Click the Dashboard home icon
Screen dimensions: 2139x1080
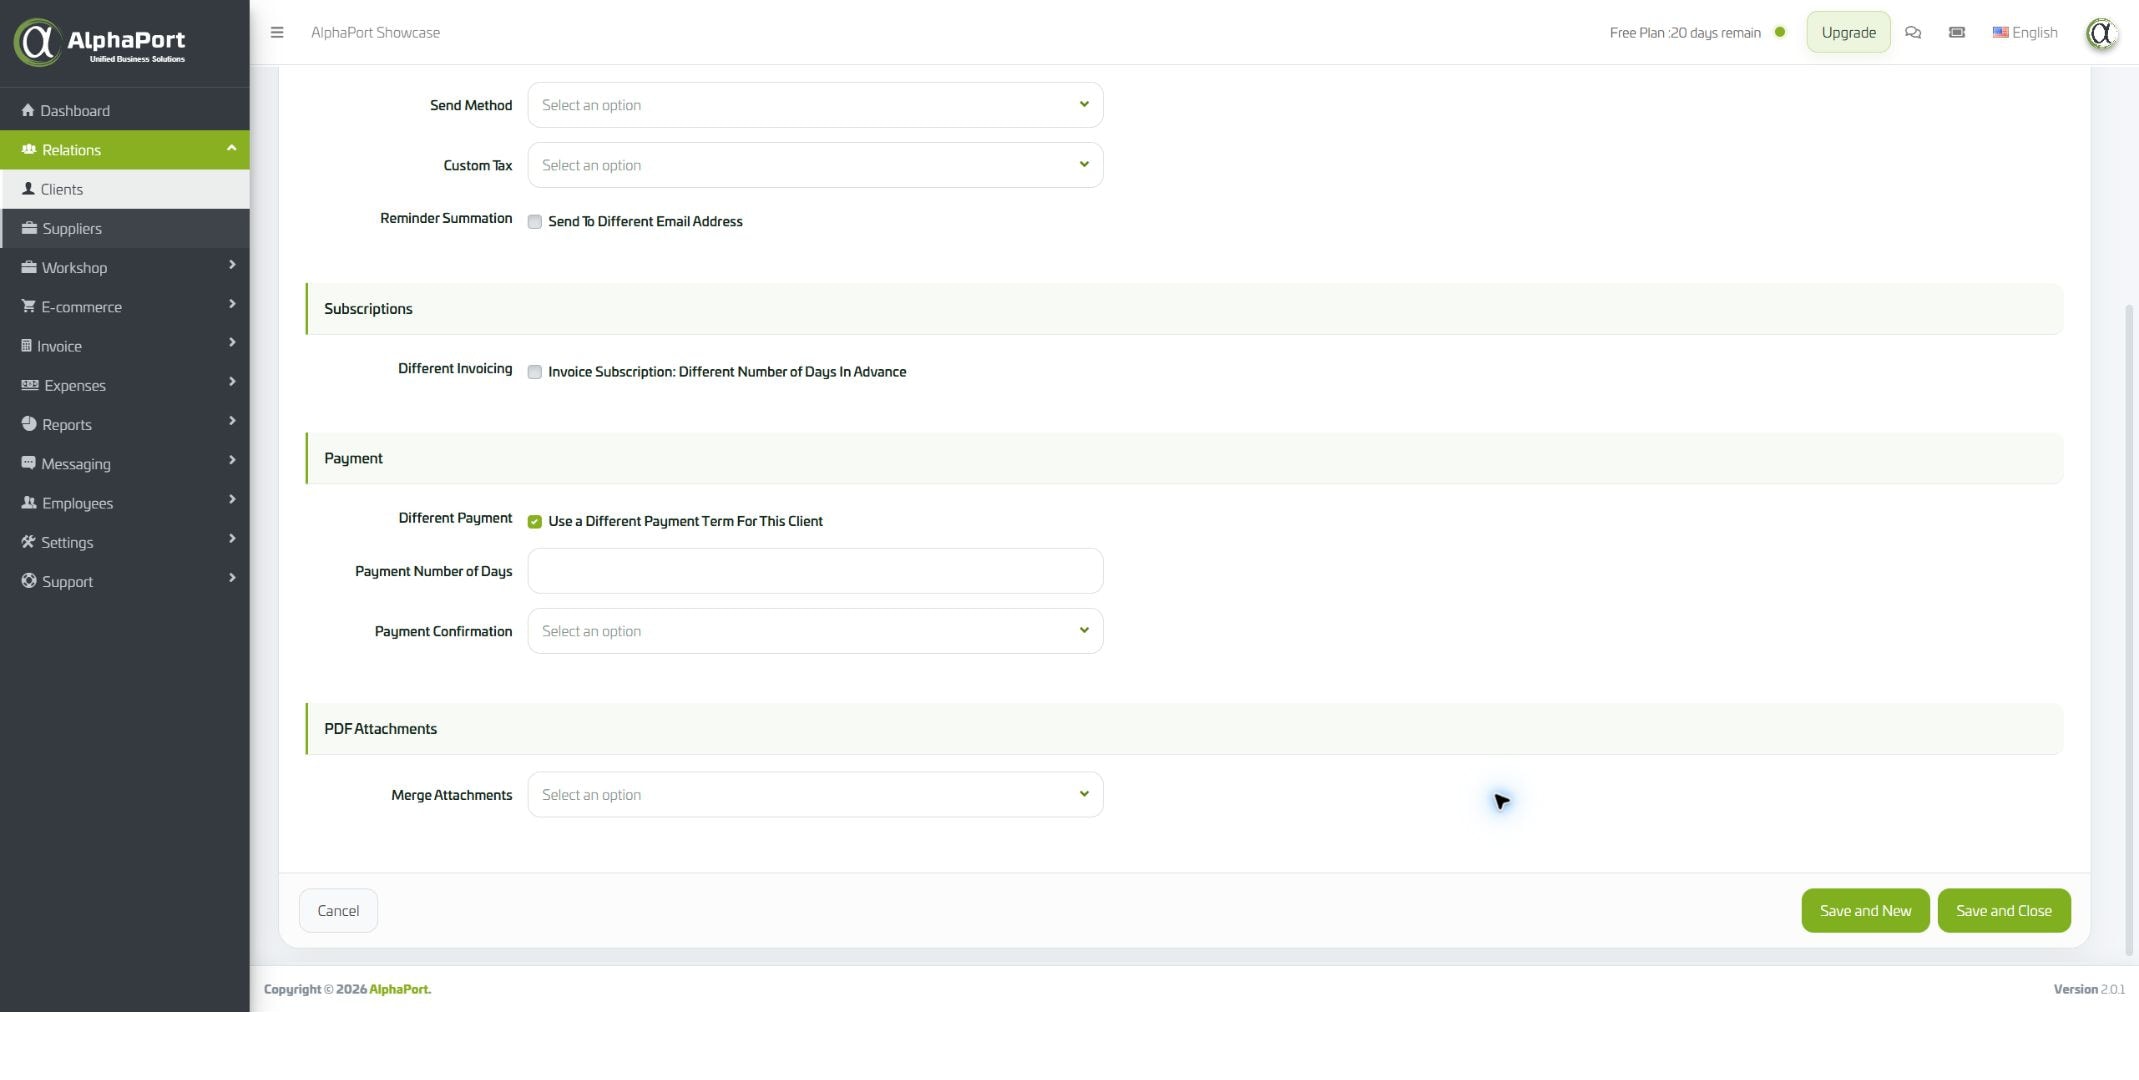(28, 110)
